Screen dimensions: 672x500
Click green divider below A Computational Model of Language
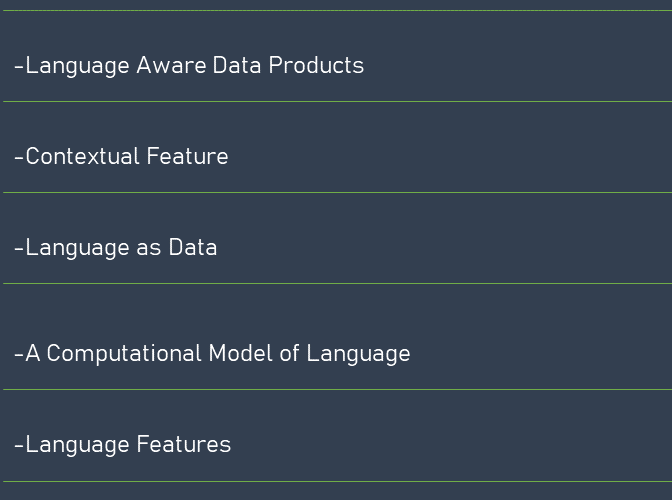(337, 389)
